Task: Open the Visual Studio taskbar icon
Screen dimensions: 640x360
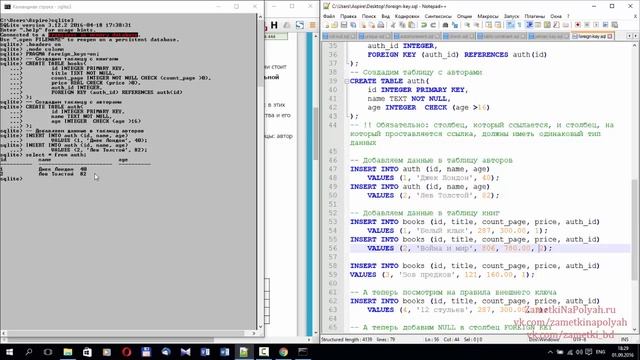Action: tap(185, 352)
